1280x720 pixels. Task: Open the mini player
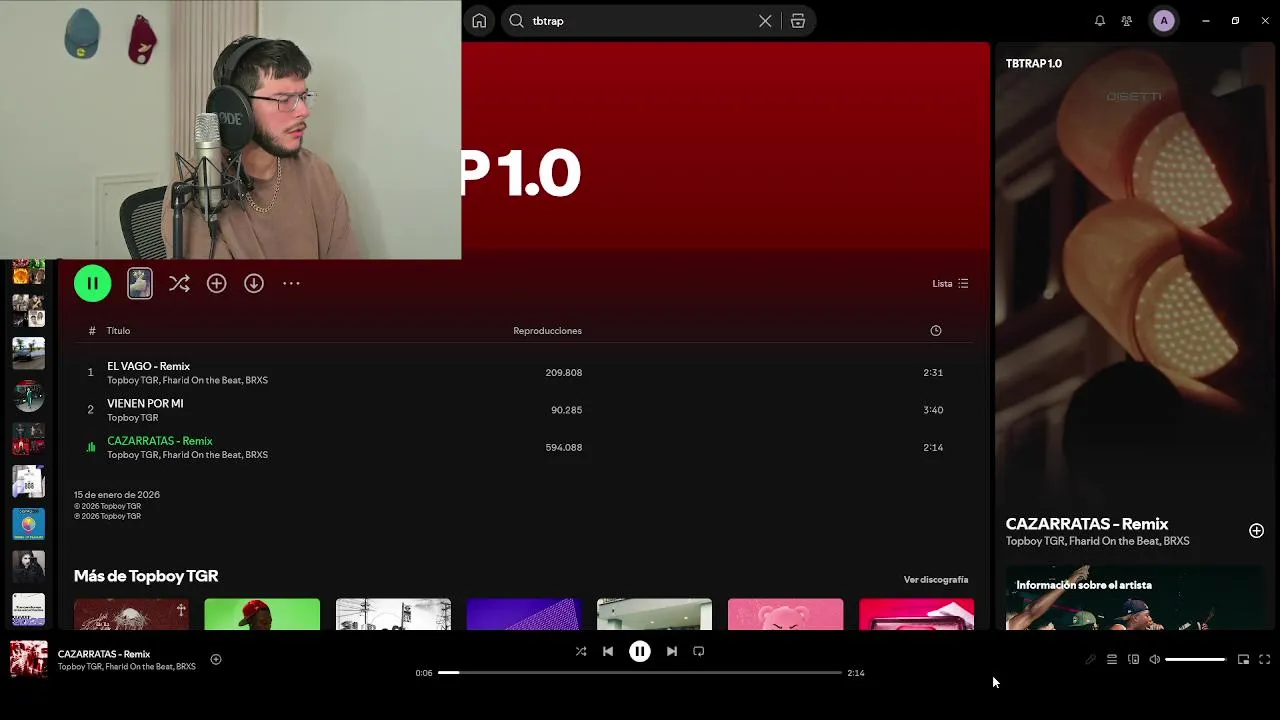(x=1243, y=659)
